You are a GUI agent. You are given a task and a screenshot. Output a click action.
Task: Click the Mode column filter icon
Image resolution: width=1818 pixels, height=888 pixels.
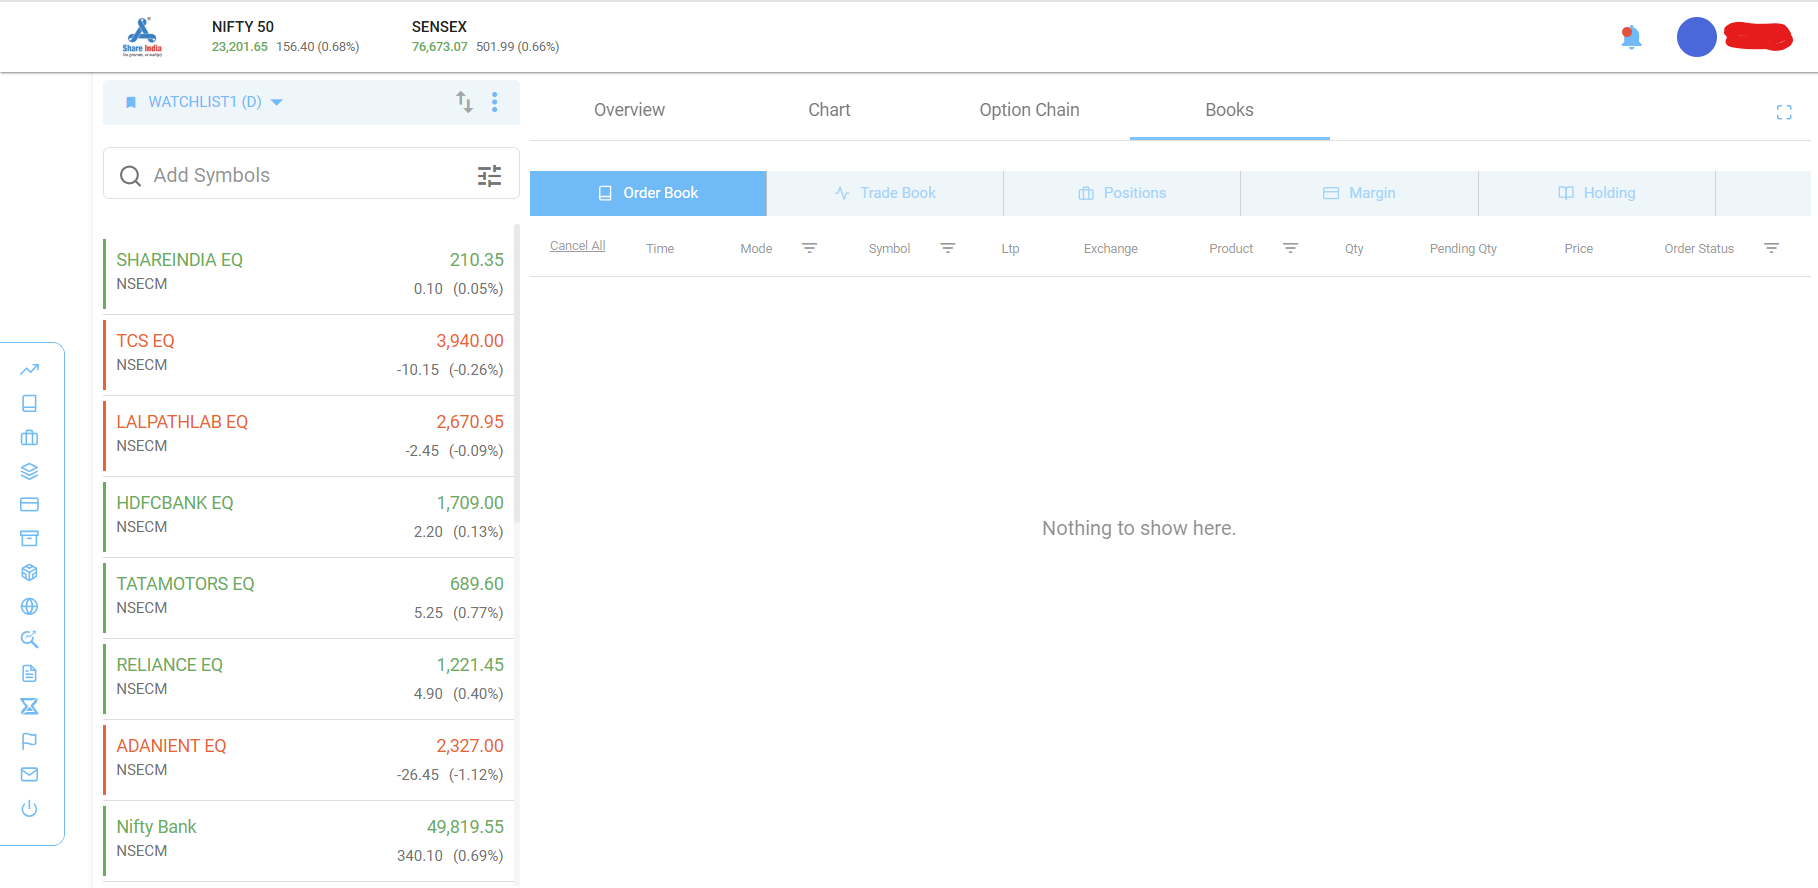[810, 248]
